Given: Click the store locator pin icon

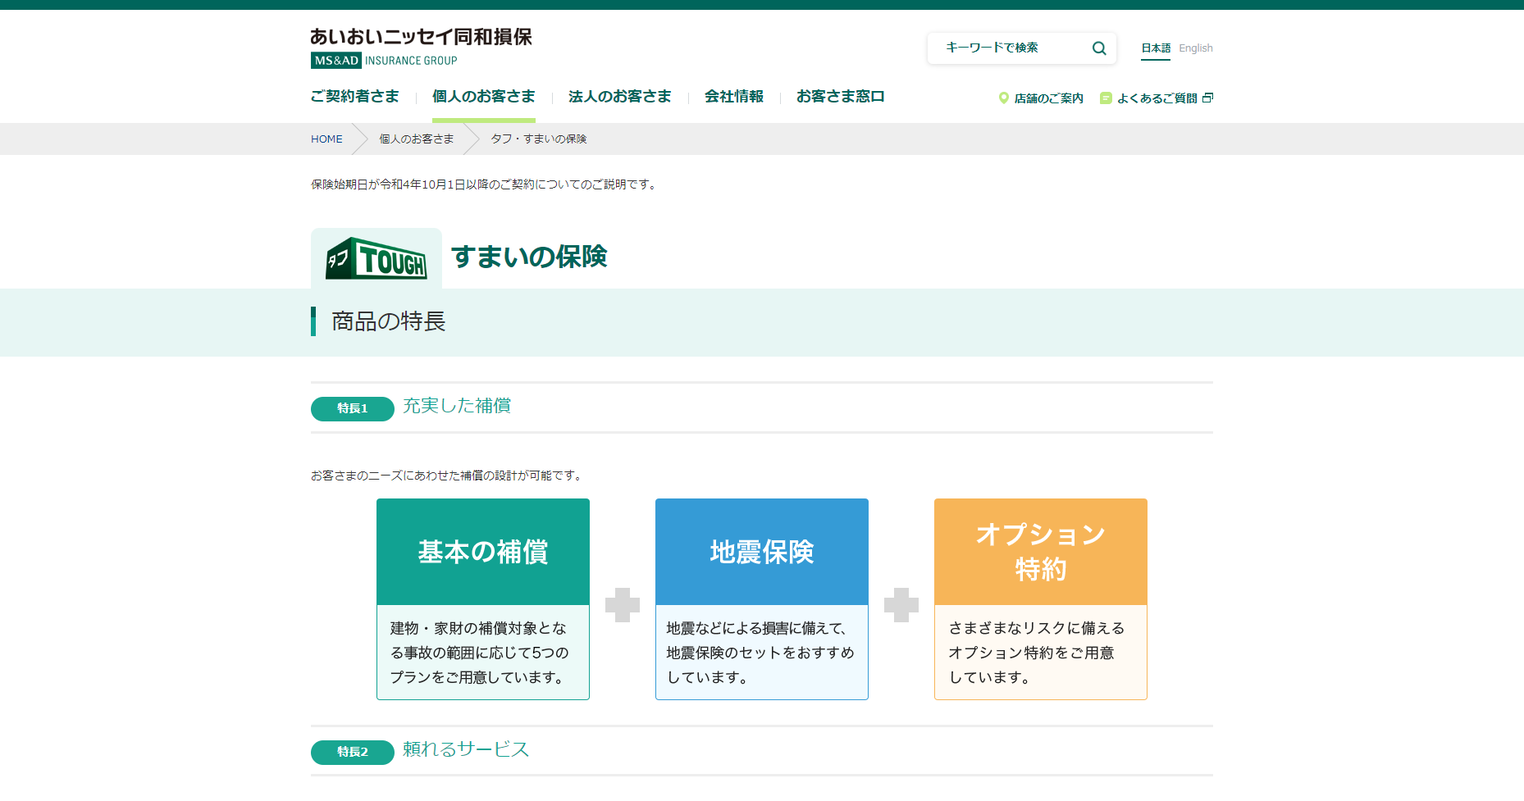Looking at the screenshot, I should click(x=1003, y=98).
